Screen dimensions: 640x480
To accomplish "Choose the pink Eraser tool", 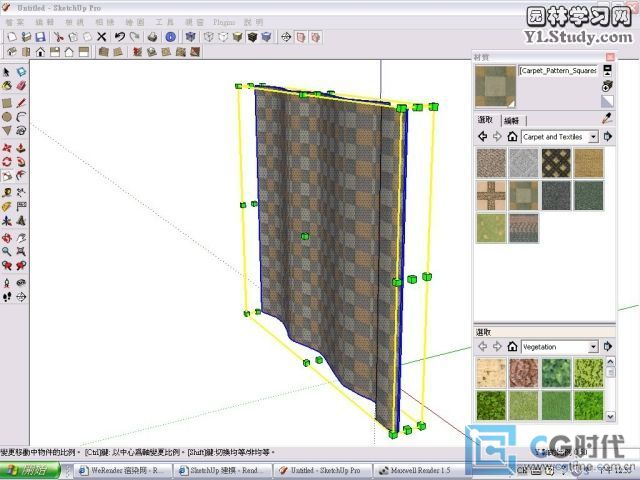I will pyautogui.click(x=21, y=86).
